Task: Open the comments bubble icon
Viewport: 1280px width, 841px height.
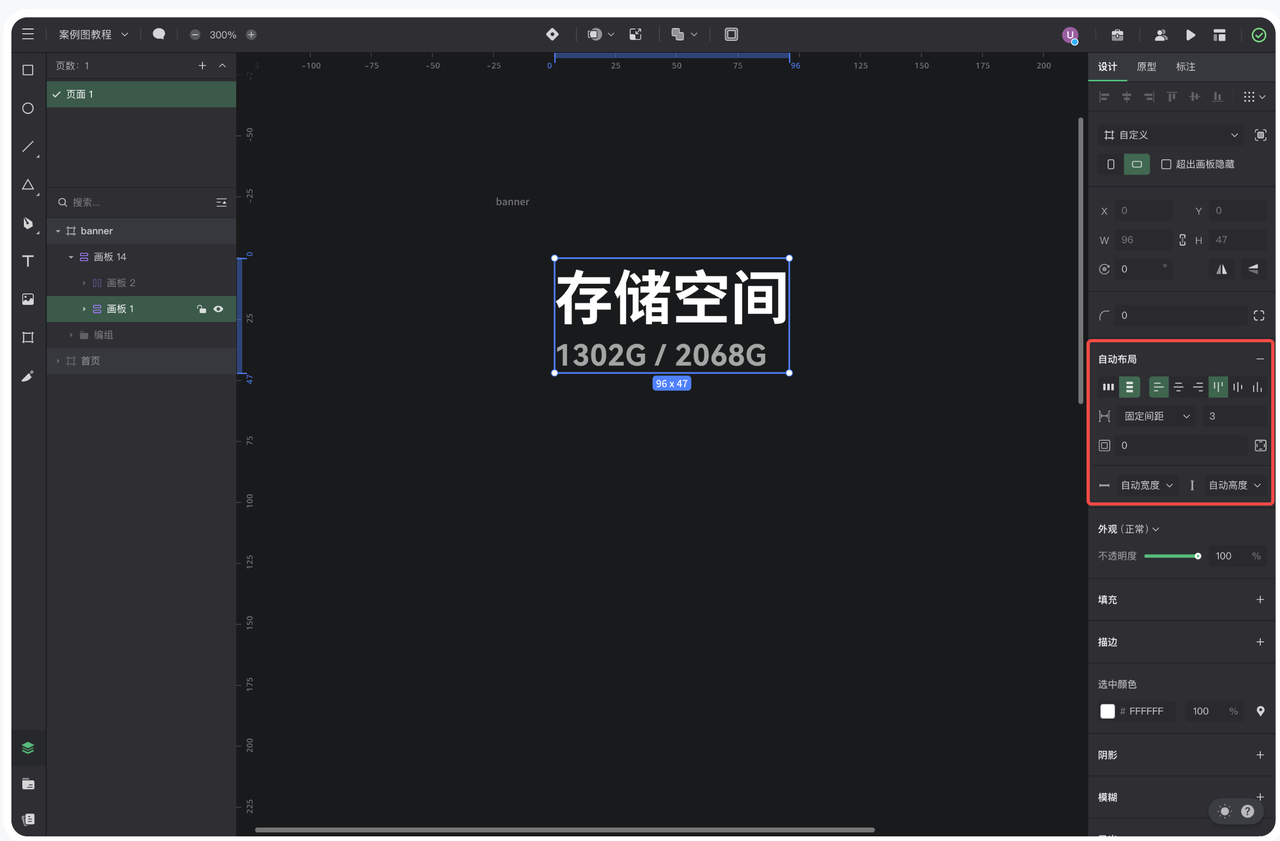Action: click(x=159, y=34)
